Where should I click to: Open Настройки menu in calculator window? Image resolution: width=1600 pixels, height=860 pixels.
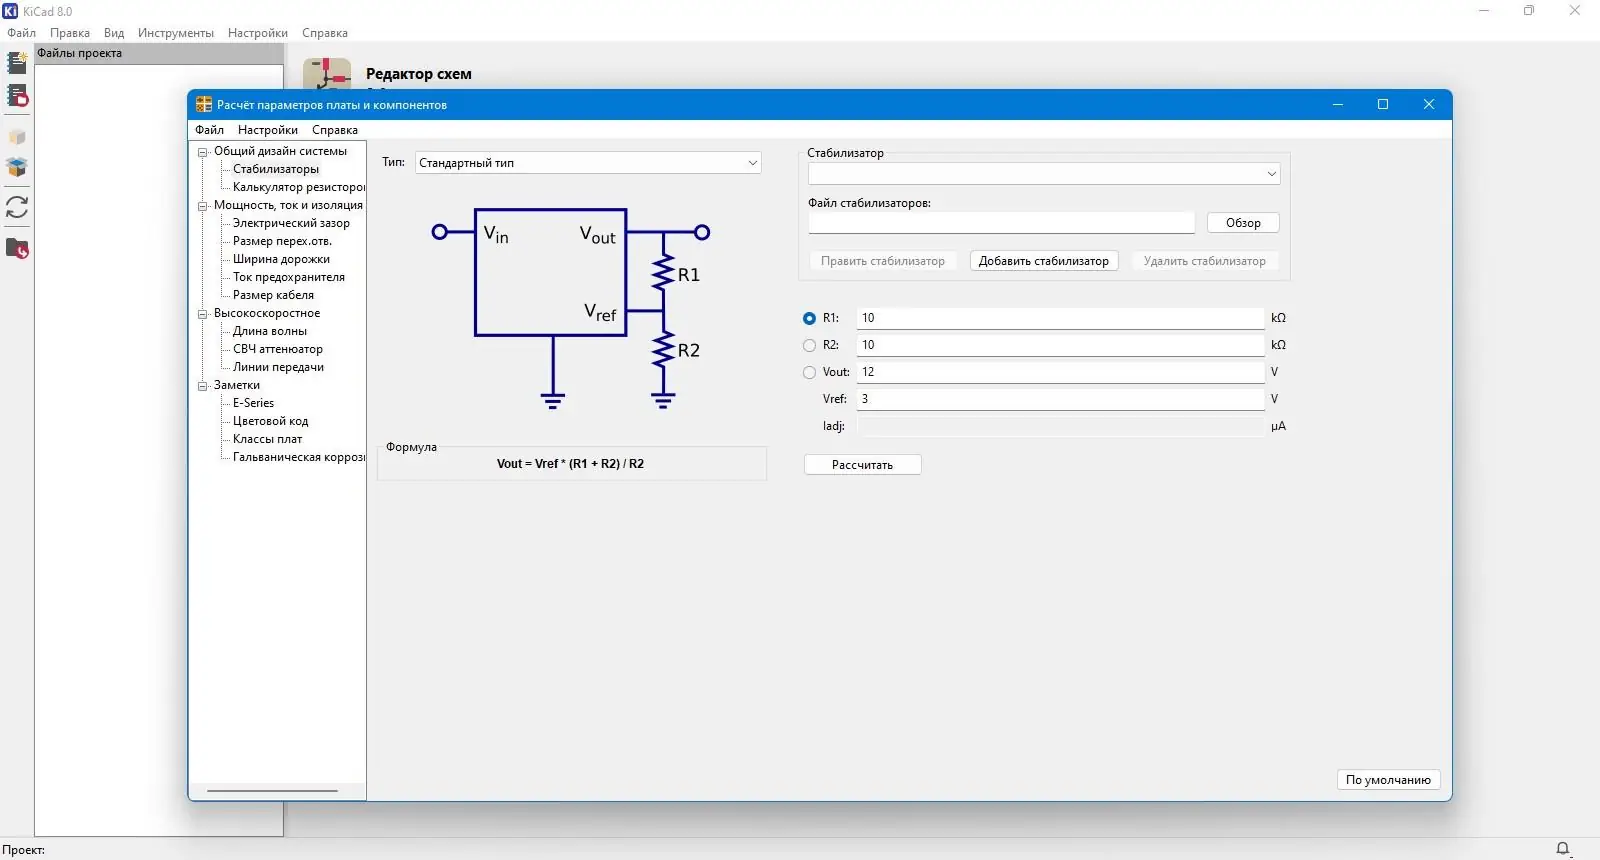(x=267, y=130)
